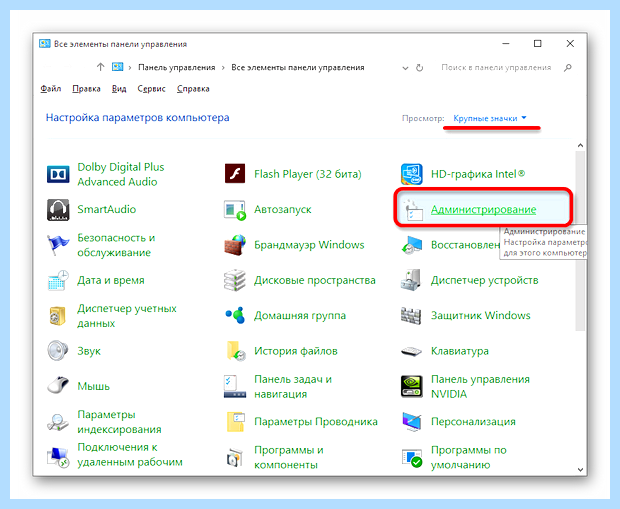620x509 pixels.
Task: Click the HomeGroup spheres icon
Action: [235, 315]
